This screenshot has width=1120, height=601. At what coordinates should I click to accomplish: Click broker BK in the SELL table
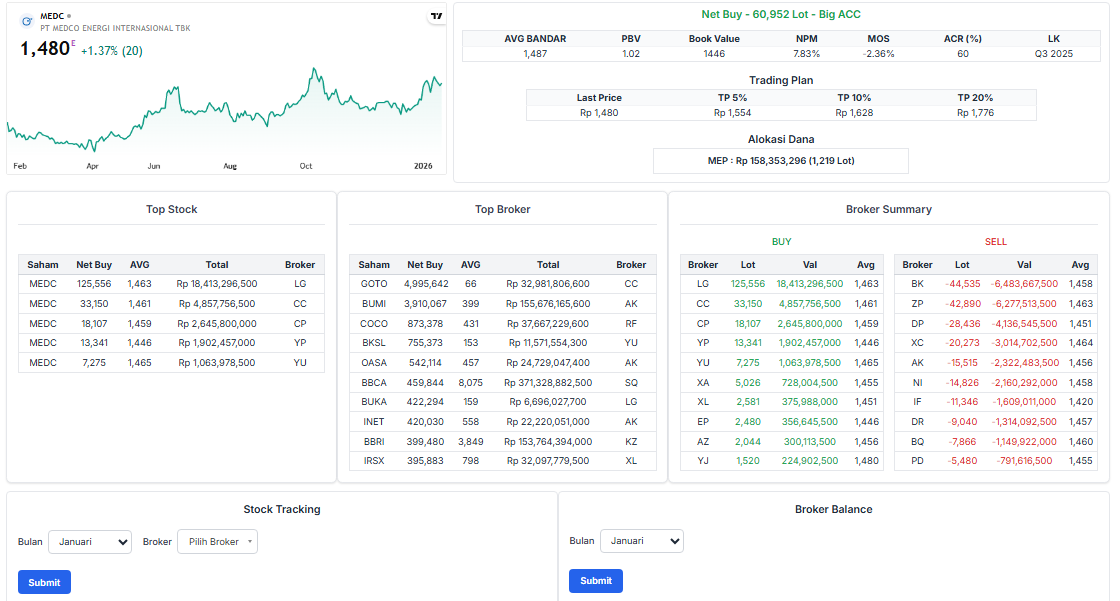[917, 284]
